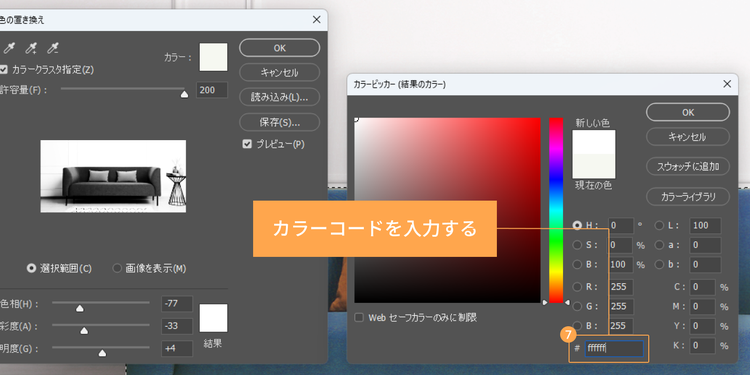Click the hex color code field
The image size is (750, 375).
point(614,348)
